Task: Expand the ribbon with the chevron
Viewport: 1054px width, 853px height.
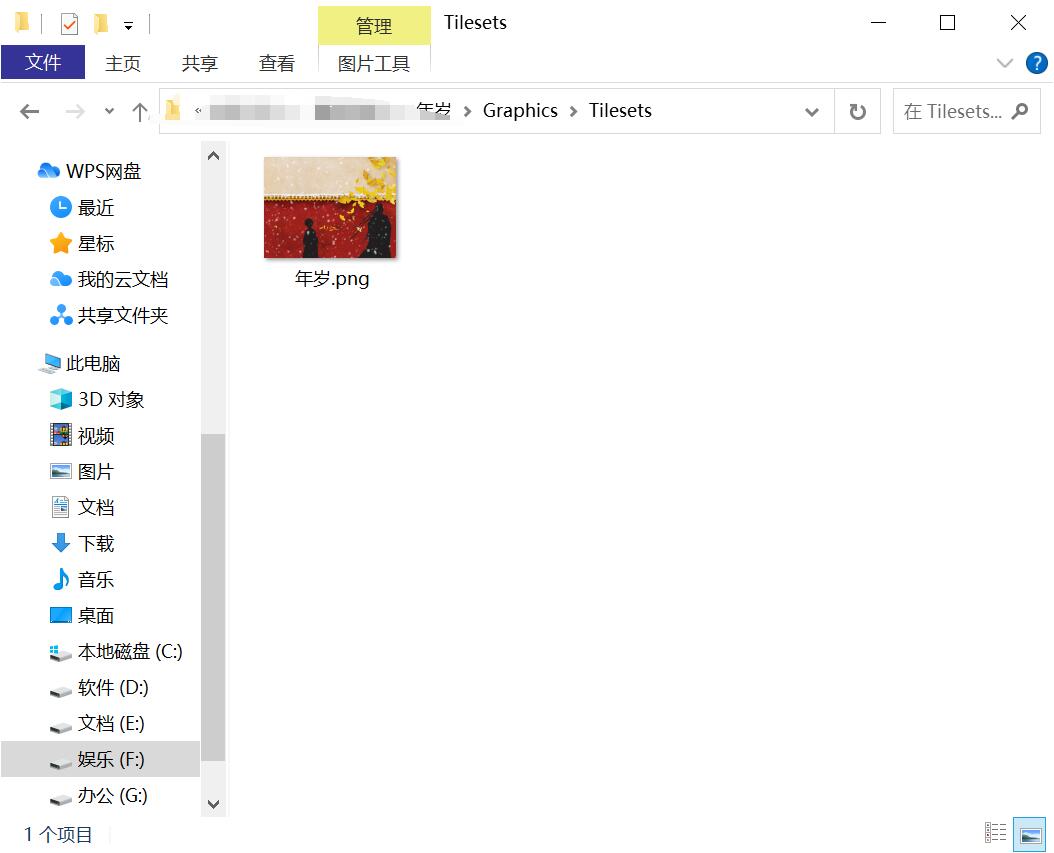Action: [x=1004, y=63]
